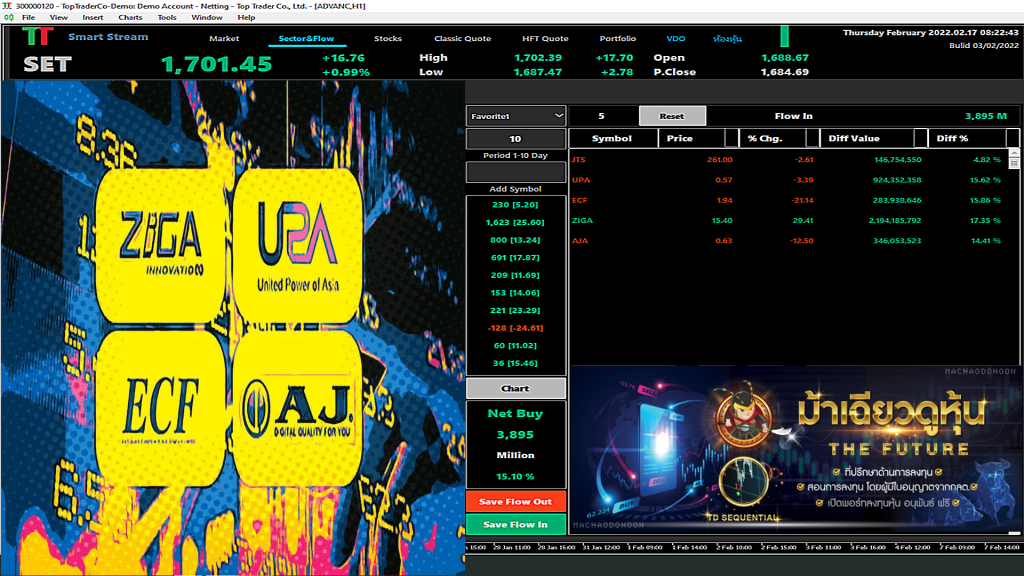
Task: Open the Classic Quote tab
Action: pyautogui.click(x=462, y=39)
